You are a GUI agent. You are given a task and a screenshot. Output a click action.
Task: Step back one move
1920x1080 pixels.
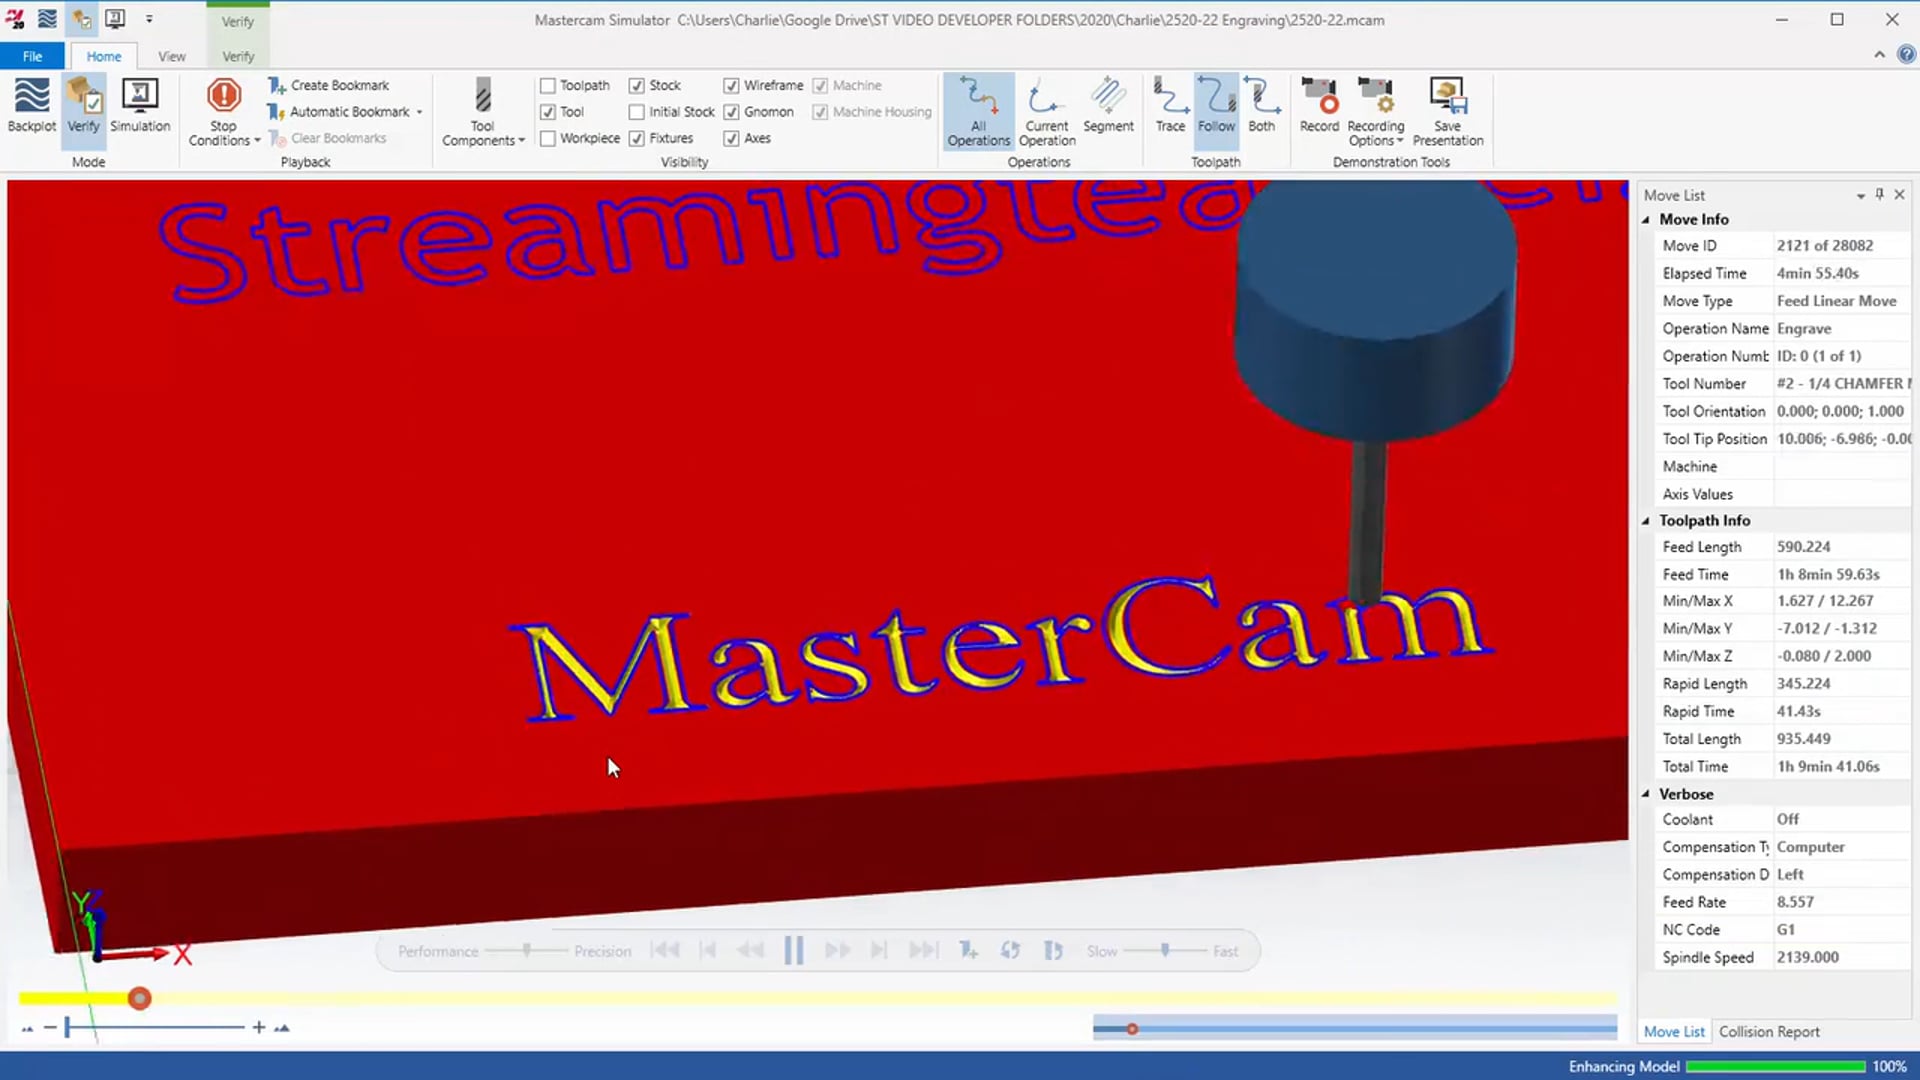708,951
